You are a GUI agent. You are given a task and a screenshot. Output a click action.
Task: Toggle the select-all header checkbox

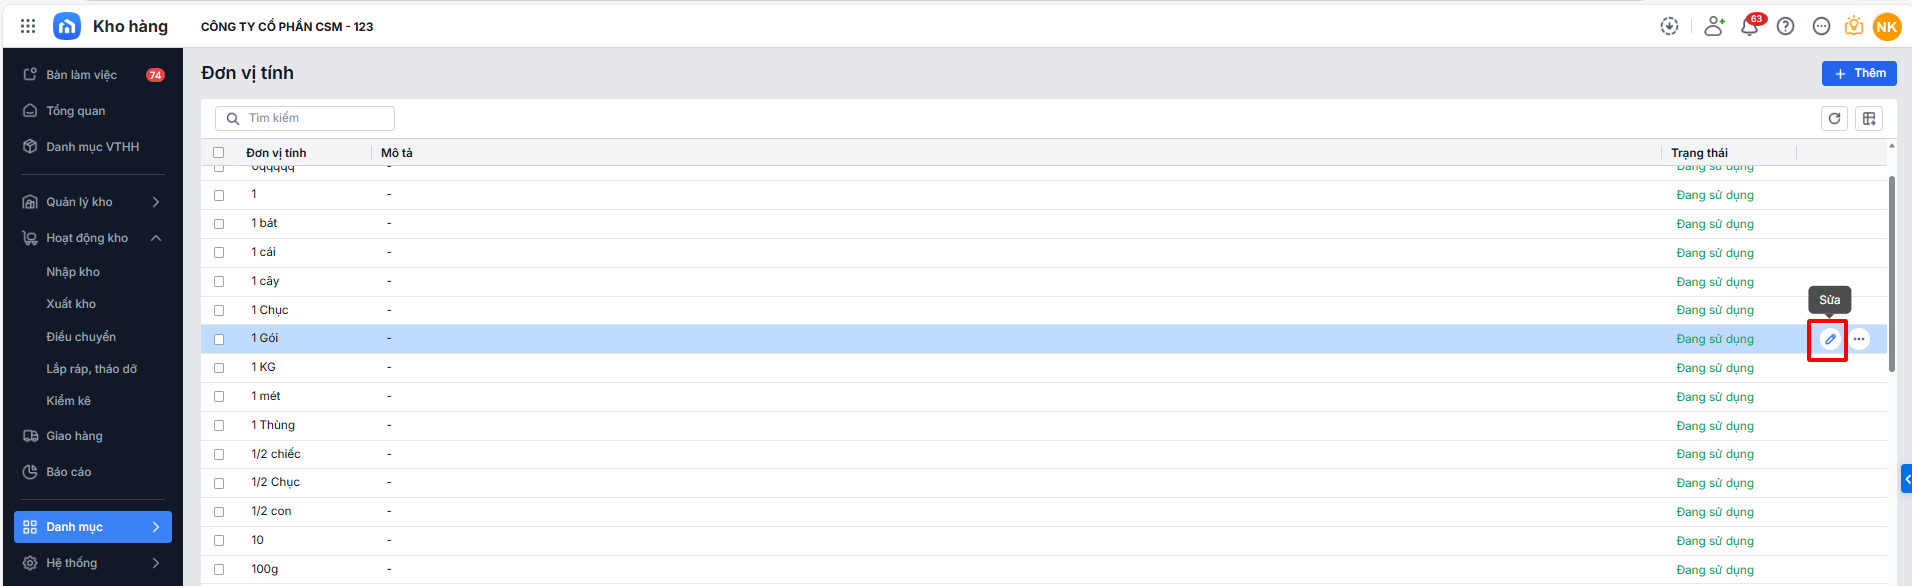point(219,153)
